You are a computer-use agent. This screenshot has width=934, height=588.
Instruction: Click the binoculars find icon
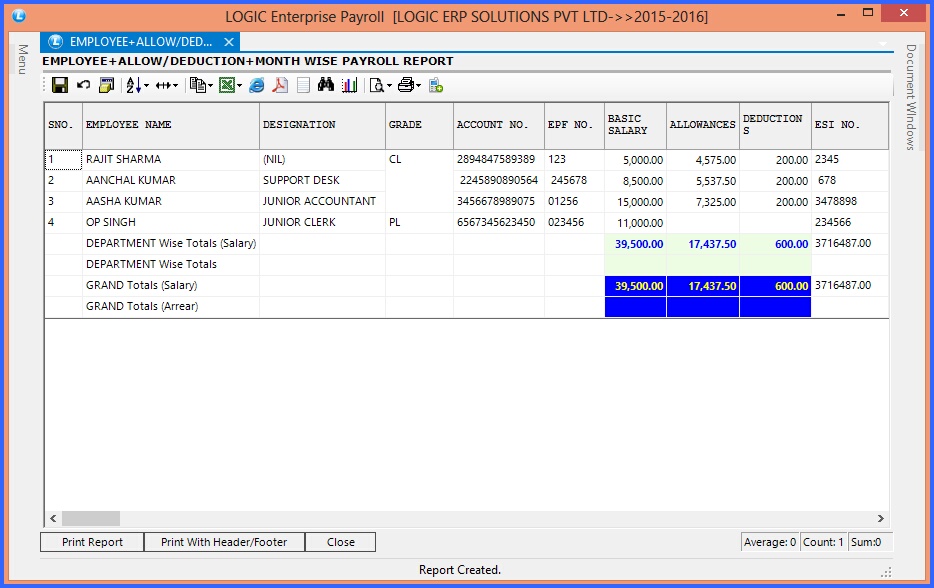click(326, 85)
